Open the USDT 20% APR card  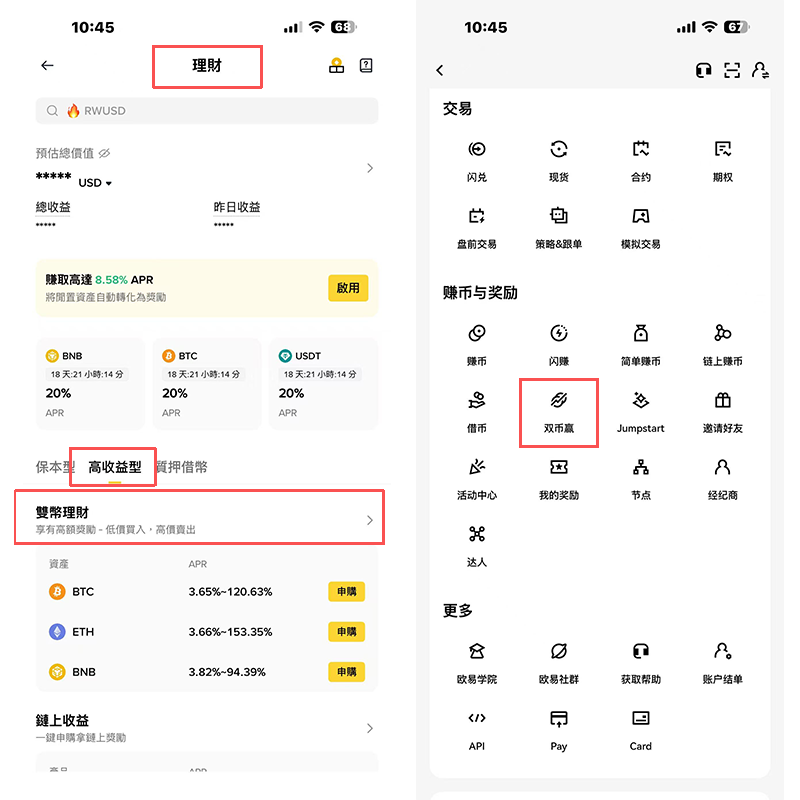pyautogui.click(x=323, y=383)
